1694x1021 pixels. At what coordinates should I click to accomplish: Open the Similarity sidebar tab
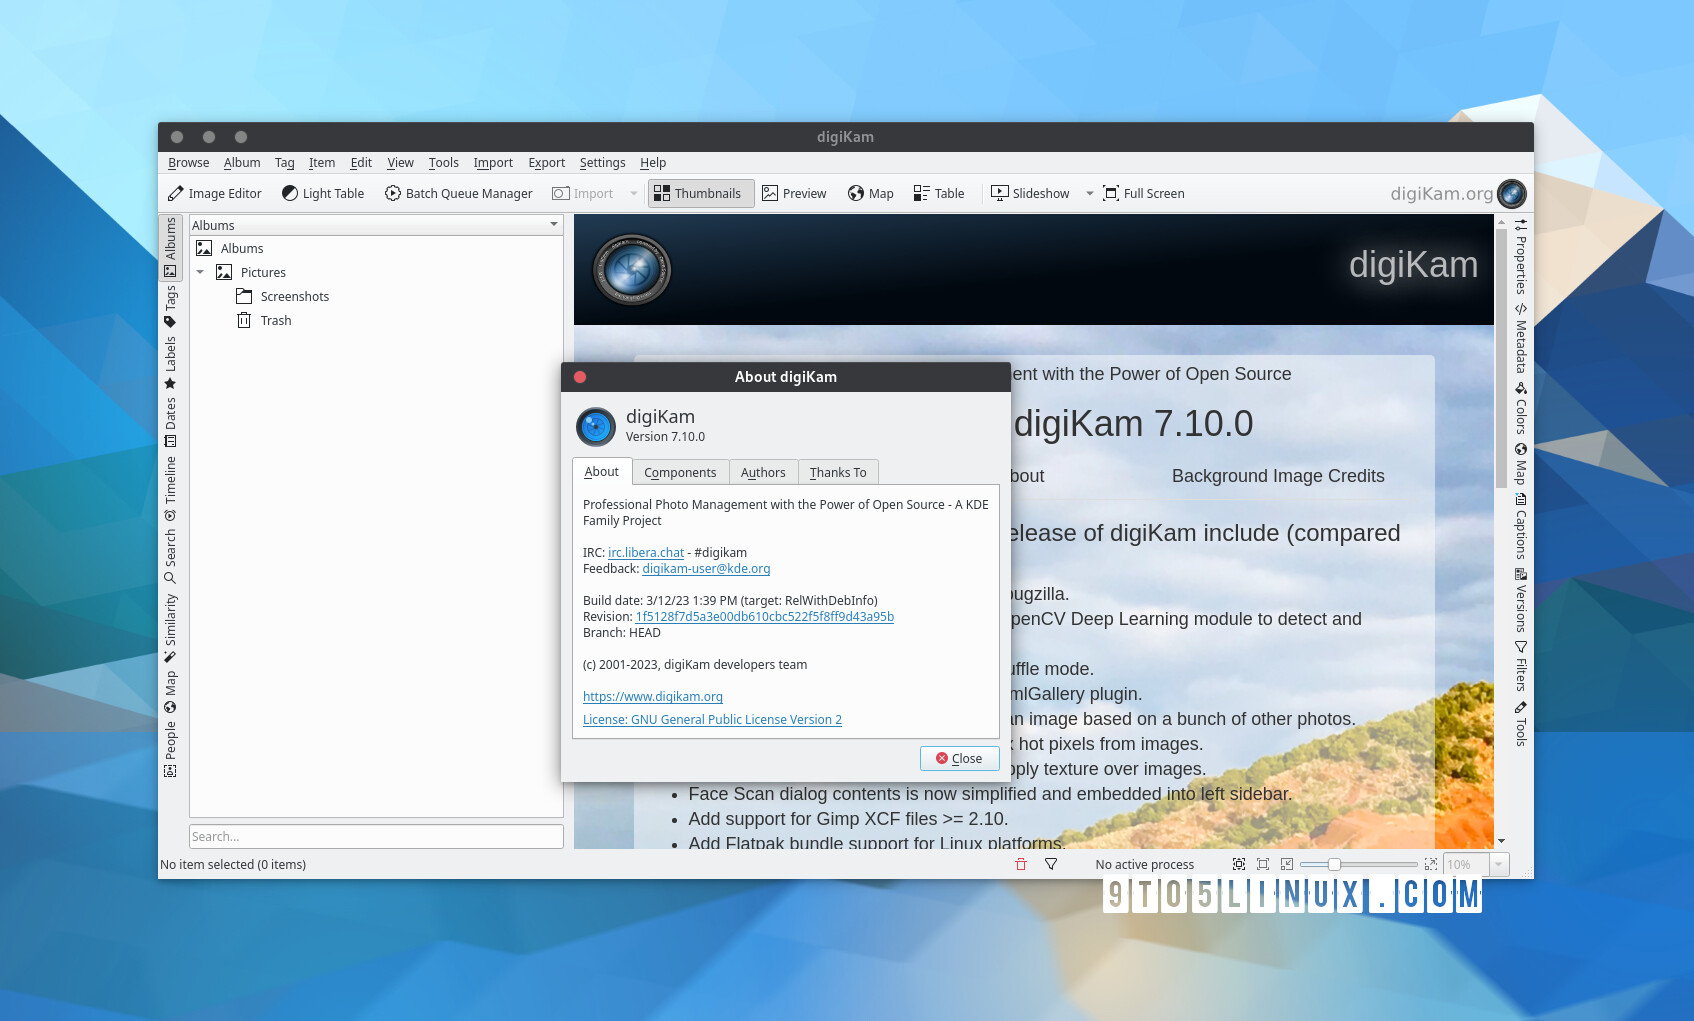pyautogui.click(x=170, y=628)
